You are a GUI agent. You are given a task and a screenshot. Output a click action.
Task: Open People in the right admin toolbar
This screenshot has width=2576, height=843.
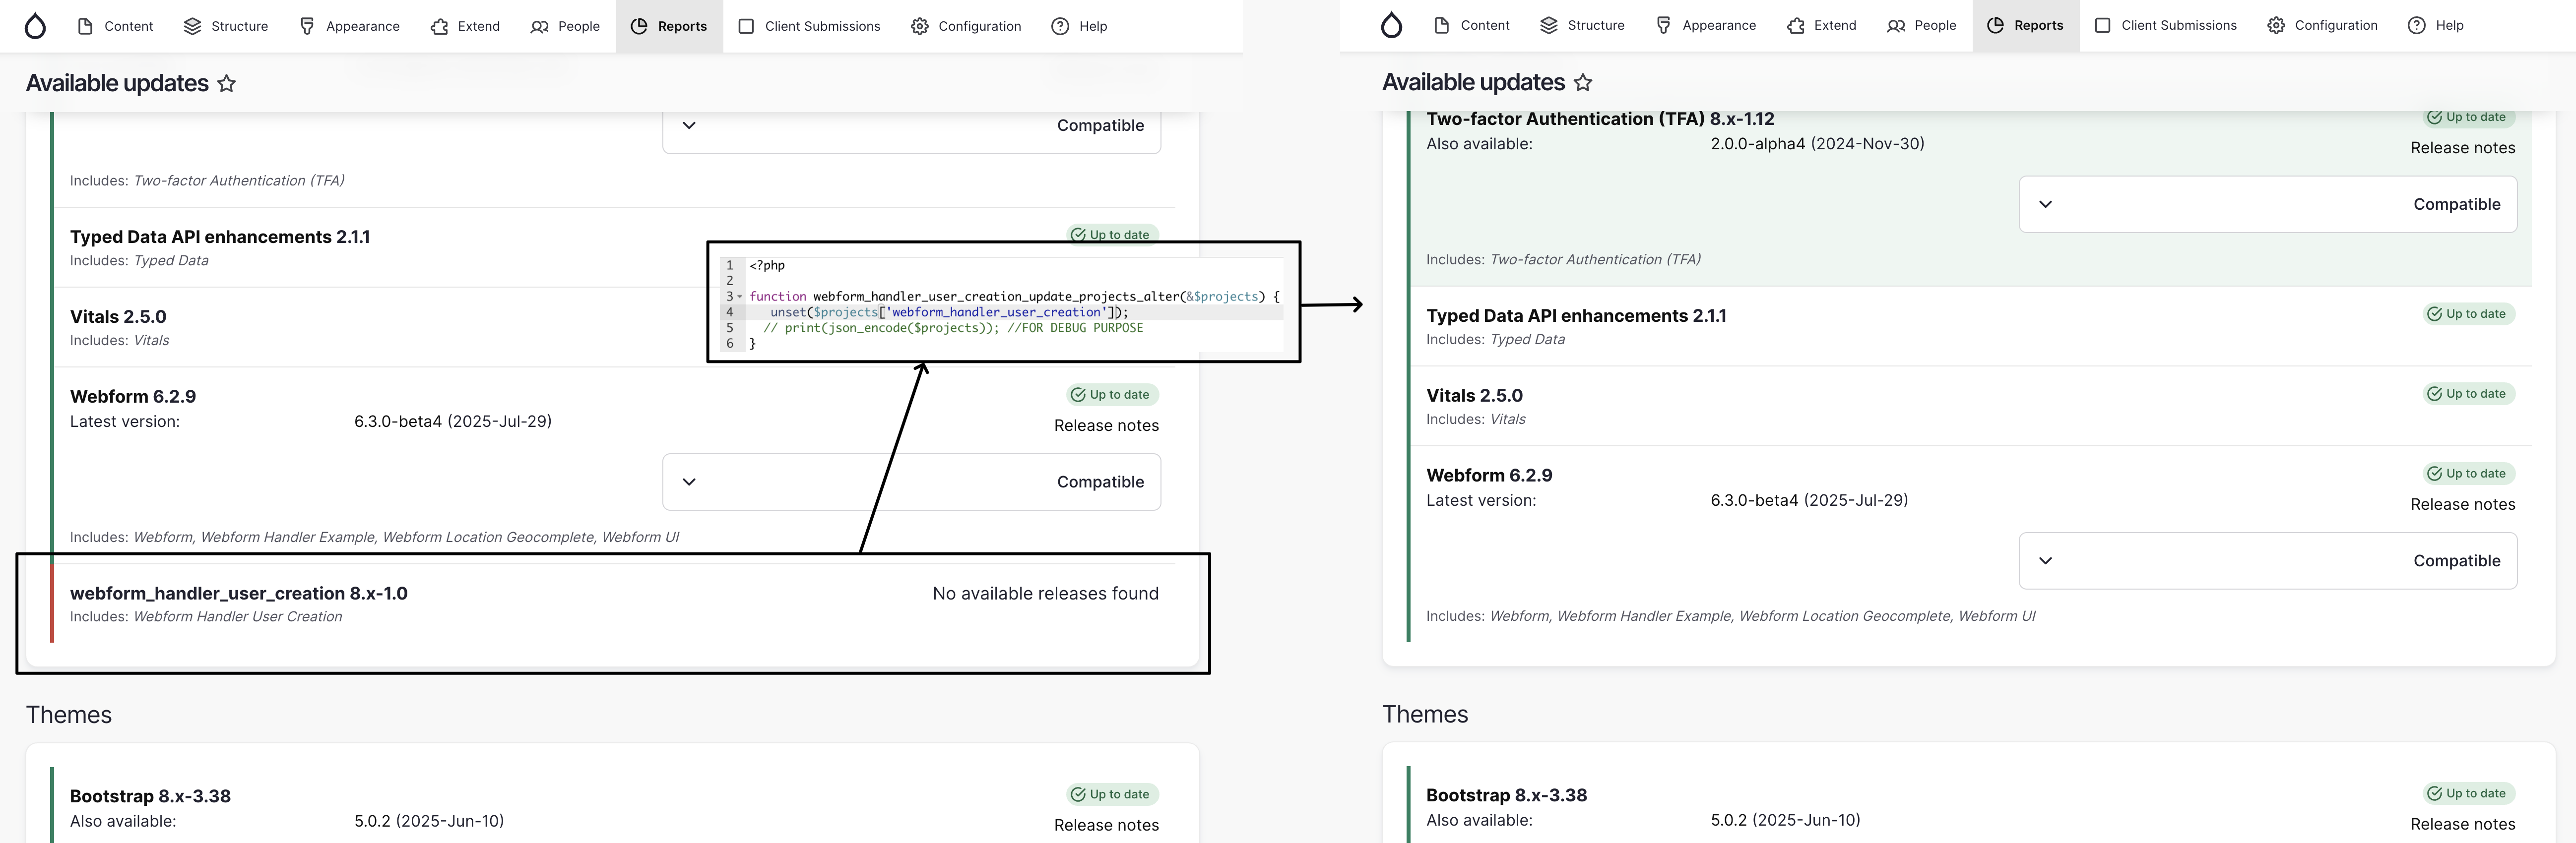point(1921,25)
